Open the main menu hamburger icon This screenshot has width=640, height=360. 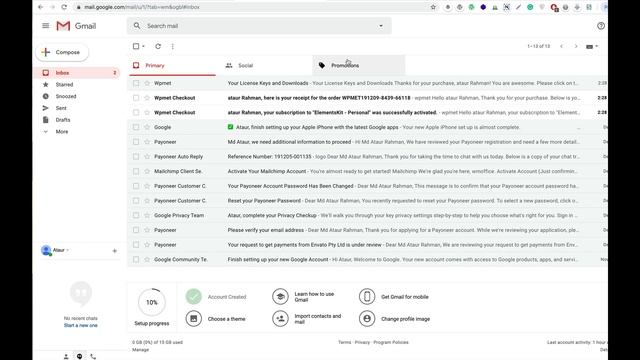click(45, 26)
